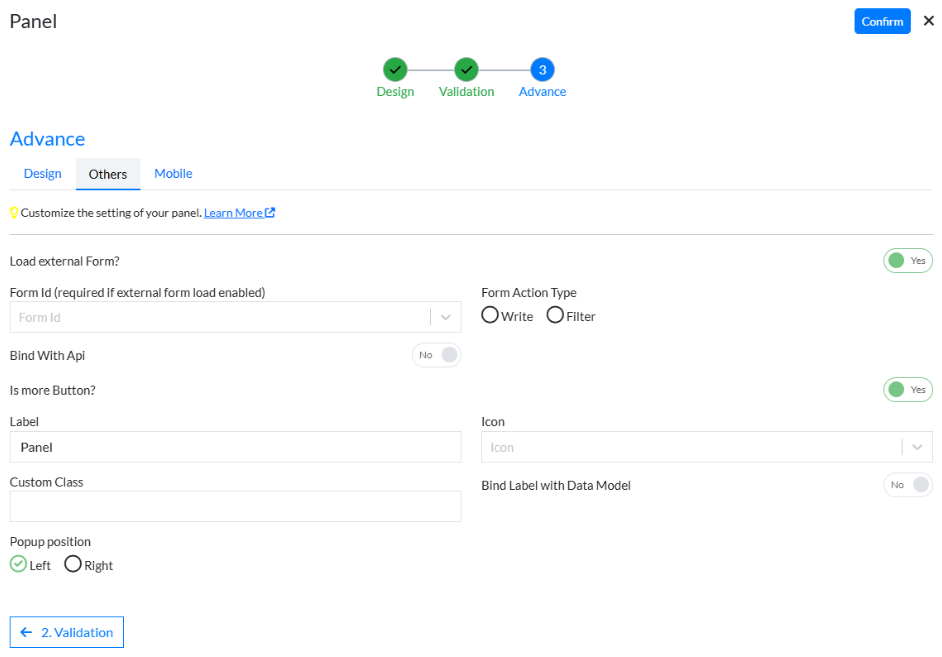
Task: Select the Advance step circle numbered 3
Action: click(541, 70)
